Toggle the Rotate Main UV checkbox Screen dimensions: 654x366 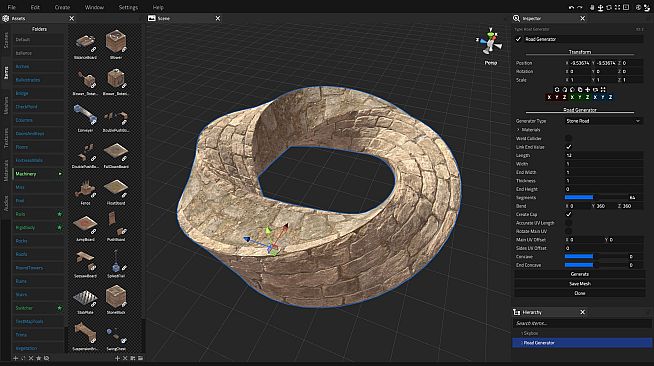tap(568, 231)
